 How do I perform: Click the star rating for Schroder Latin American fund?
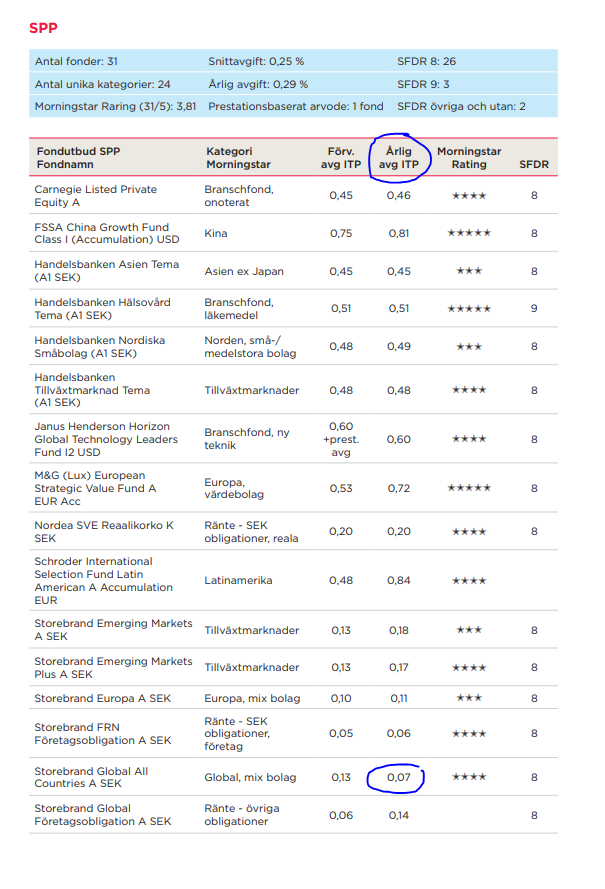tap(469, 581)
